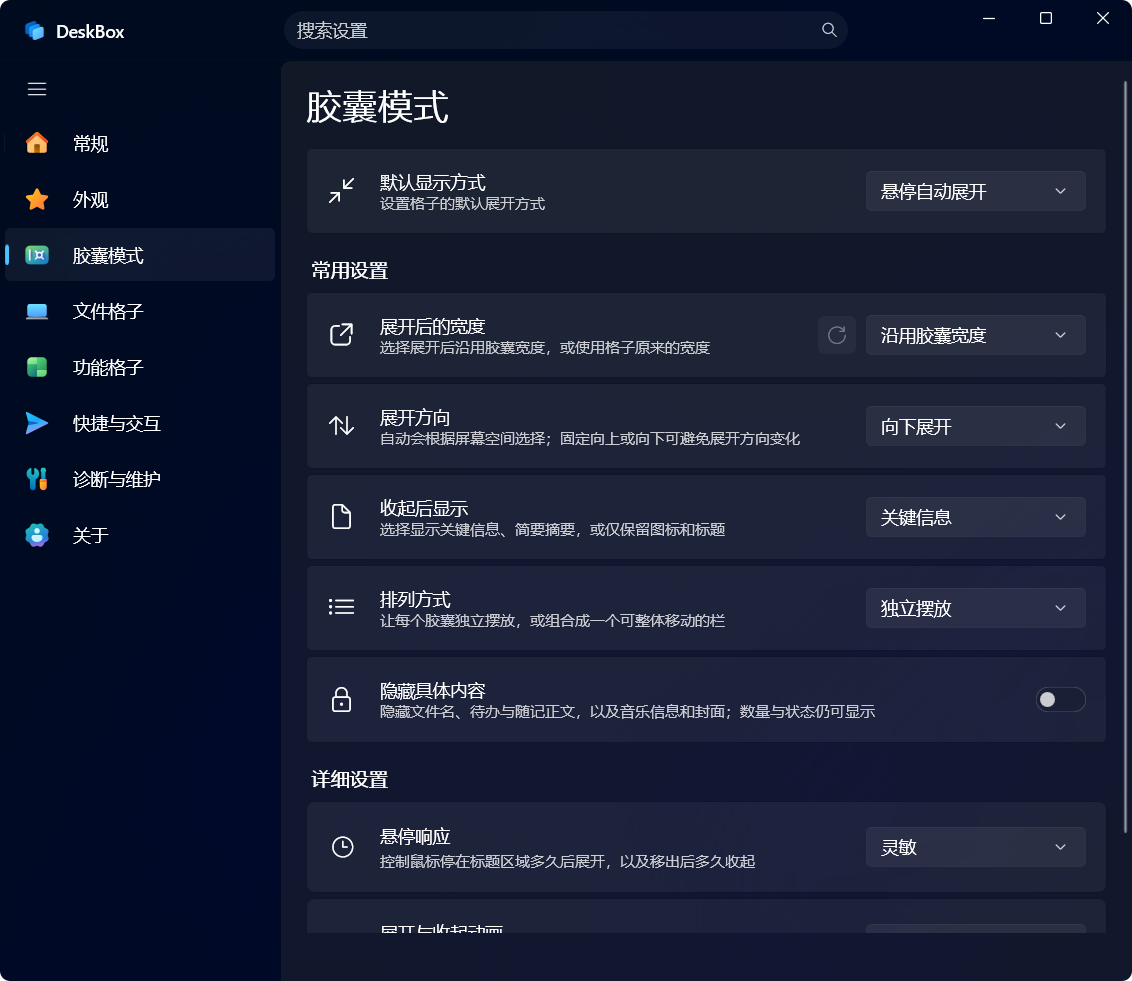
Task: Click the green grid icon beside 功能格子
Action: [x=37, y=367]
